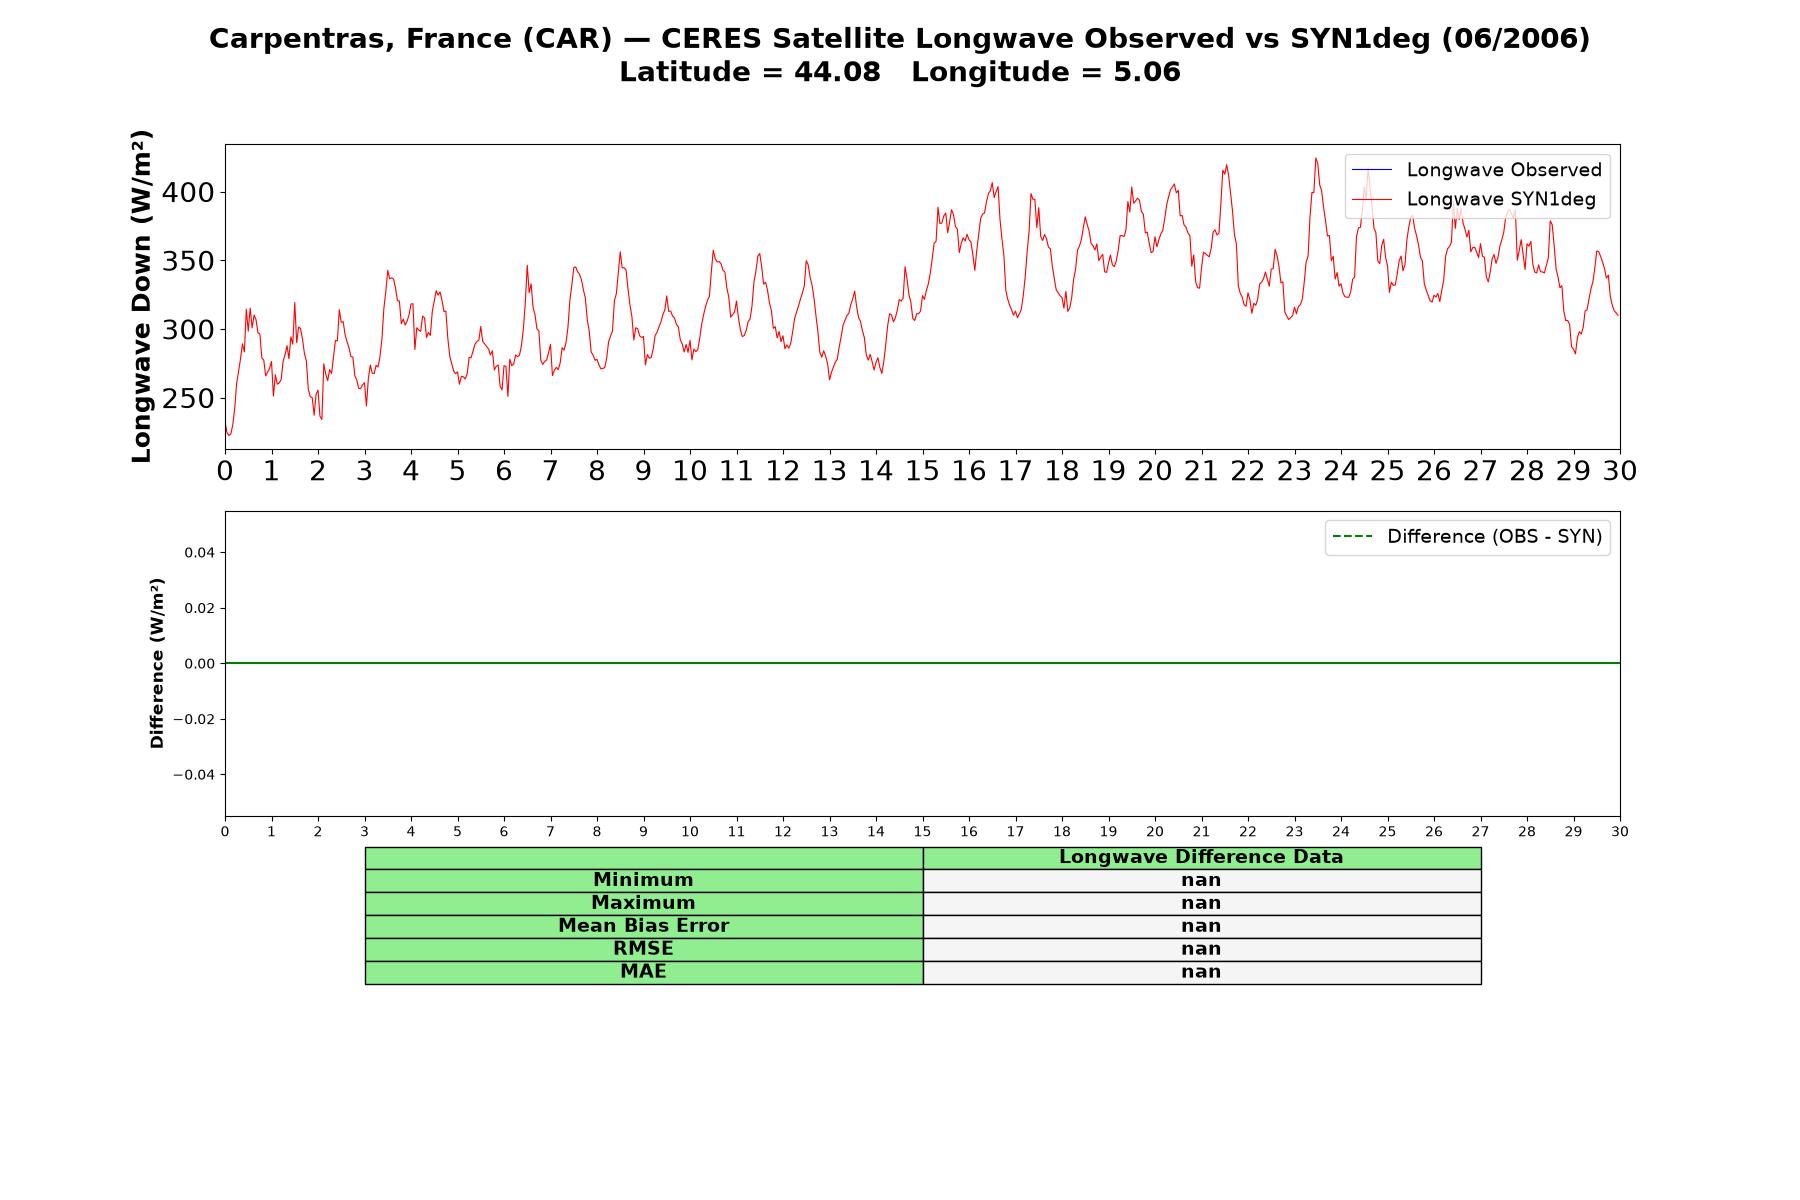Click the Longwave Down (W/m²) axis label

(x=142, y=296)
